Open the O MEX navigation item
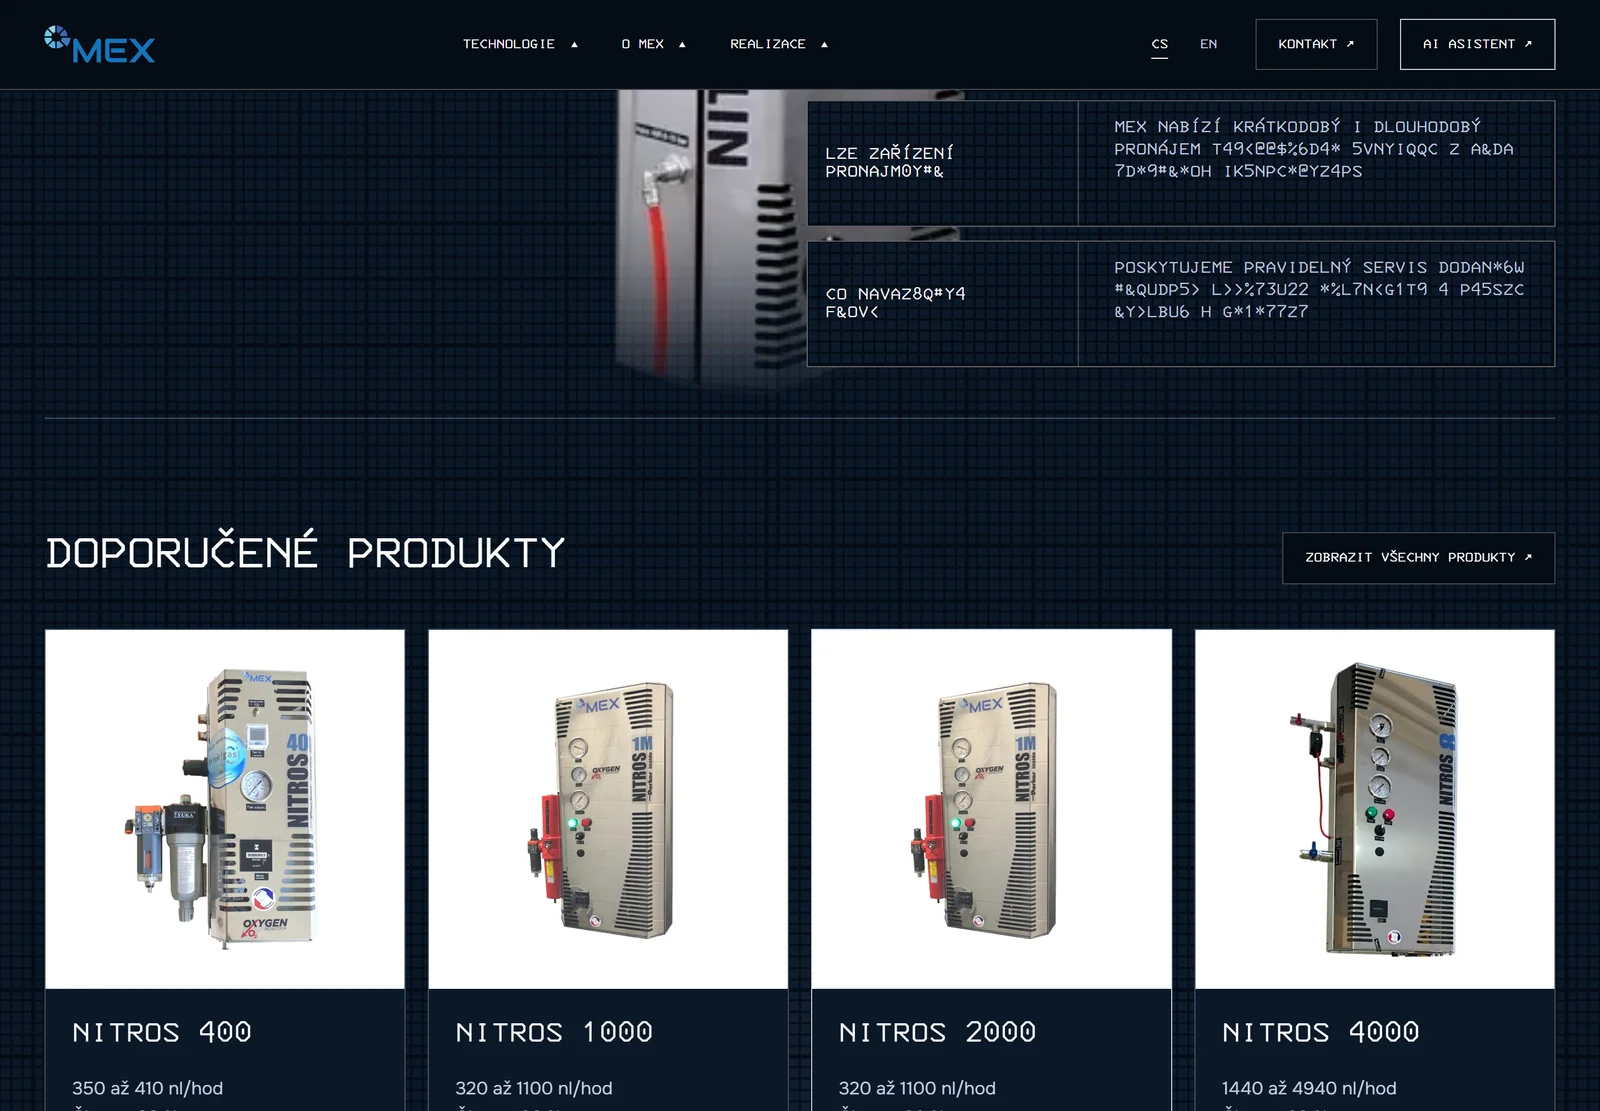This screenshot has height=1111, width=1600. (642, 44)
